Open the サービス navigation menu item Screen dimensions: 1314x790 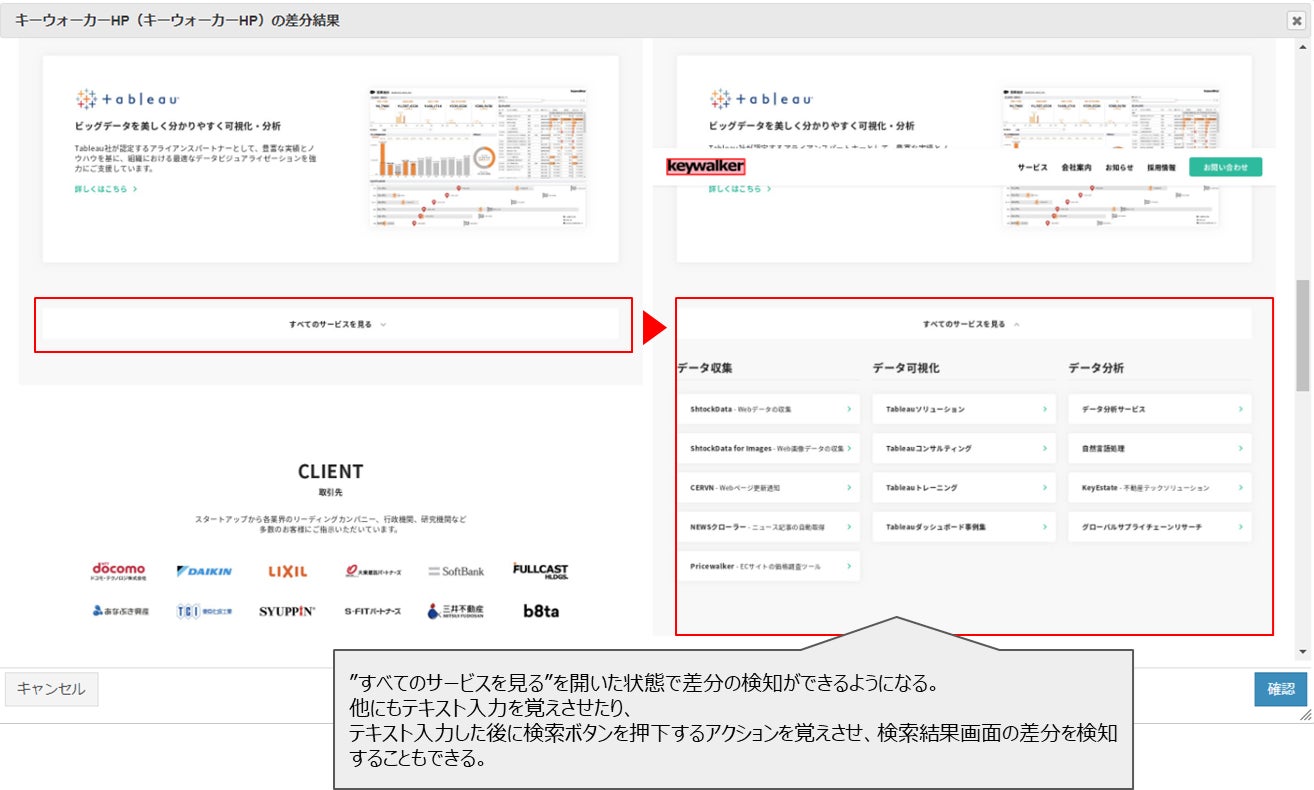(1033, 167)
